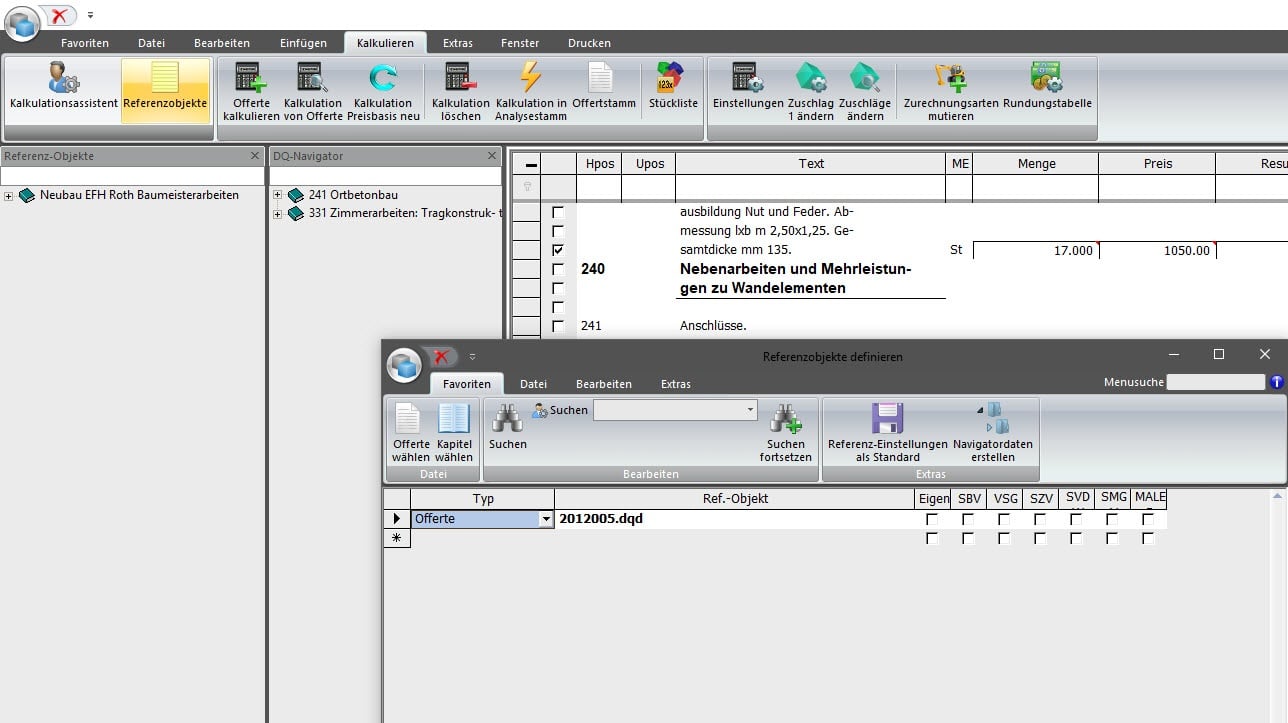Open the Datei tab in main ribbon

pyautogui.click(x=151, y=43)
